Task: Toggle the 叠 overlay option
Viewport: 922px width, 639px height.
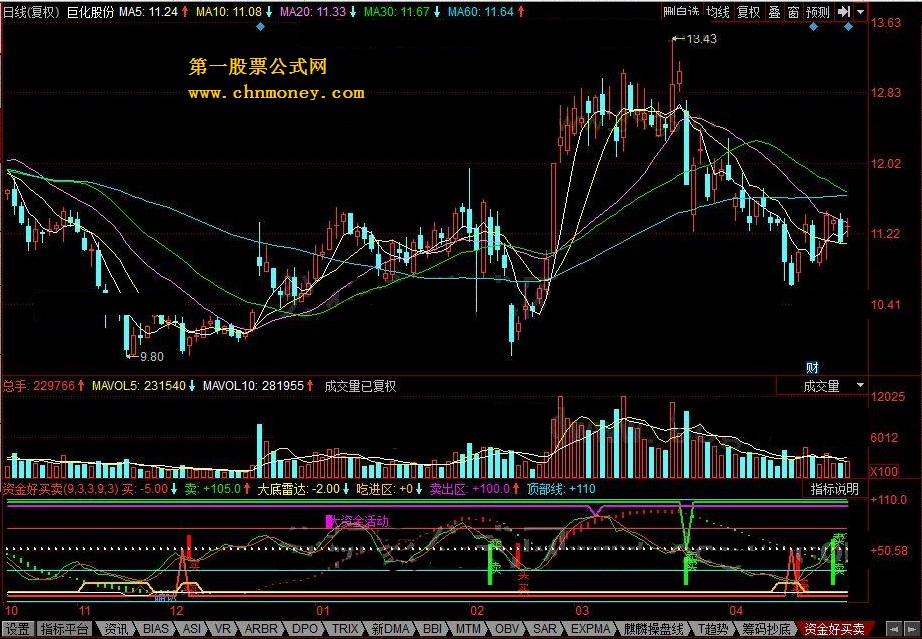Action: [x=774, y=12]
